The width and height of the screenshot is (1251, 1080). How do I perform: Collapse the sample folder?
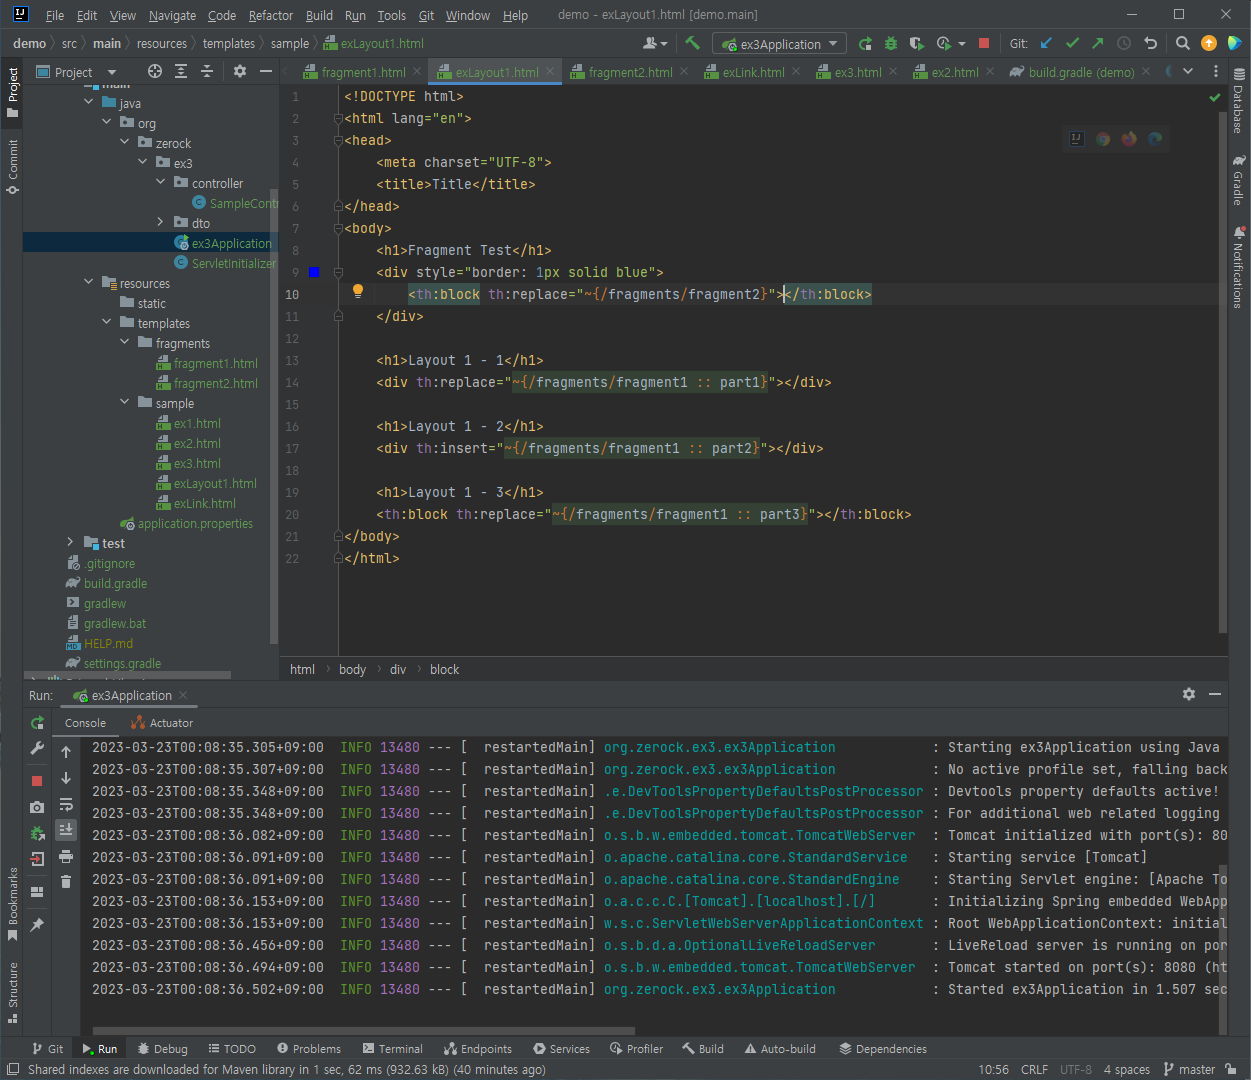pyautogui.click(x=125, y=403)
